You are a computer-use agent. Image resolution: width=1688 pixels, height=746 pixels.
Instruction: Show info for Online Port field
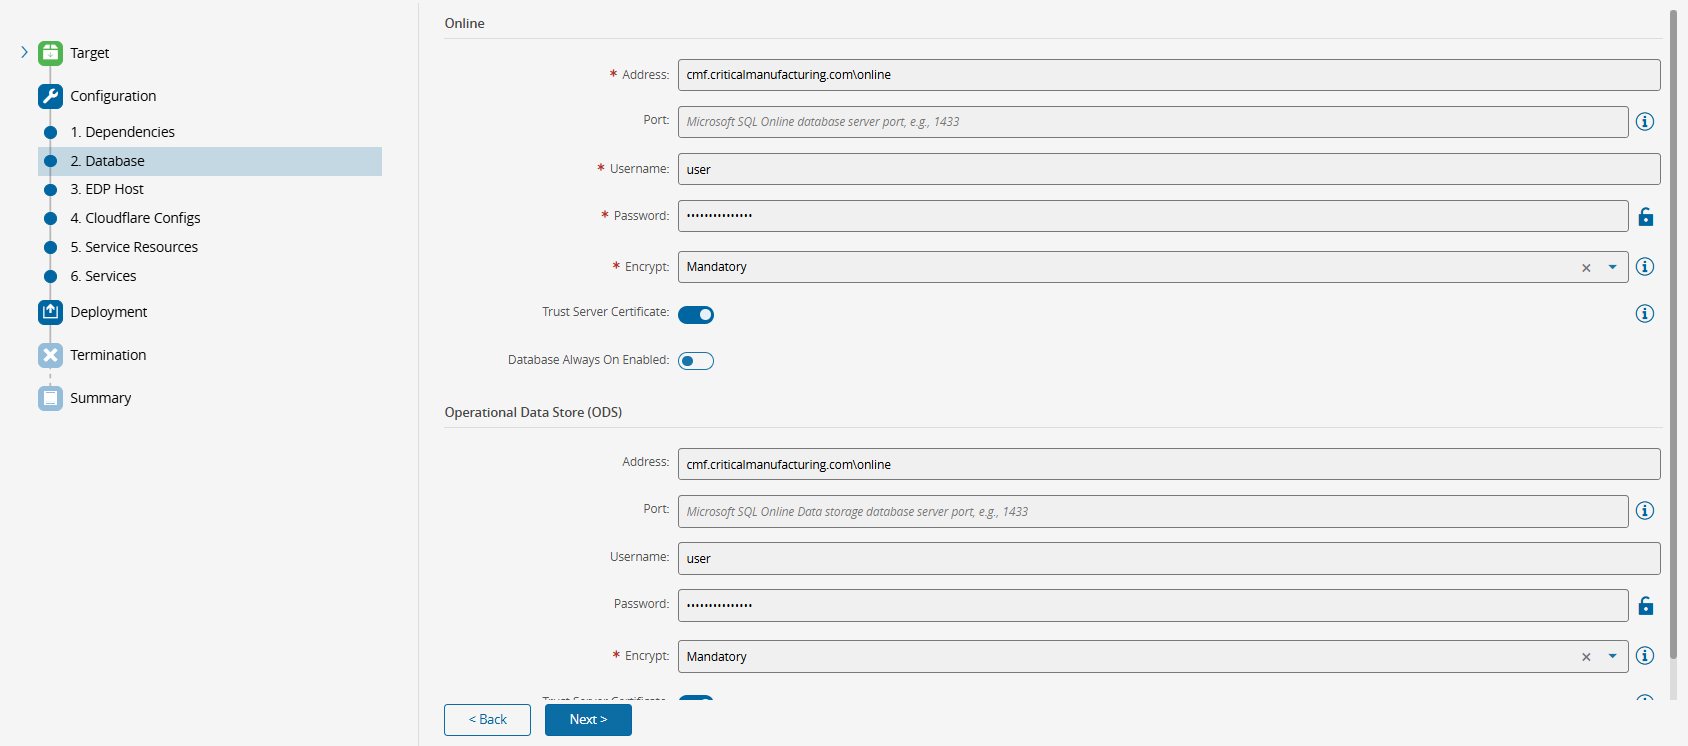1645,122
